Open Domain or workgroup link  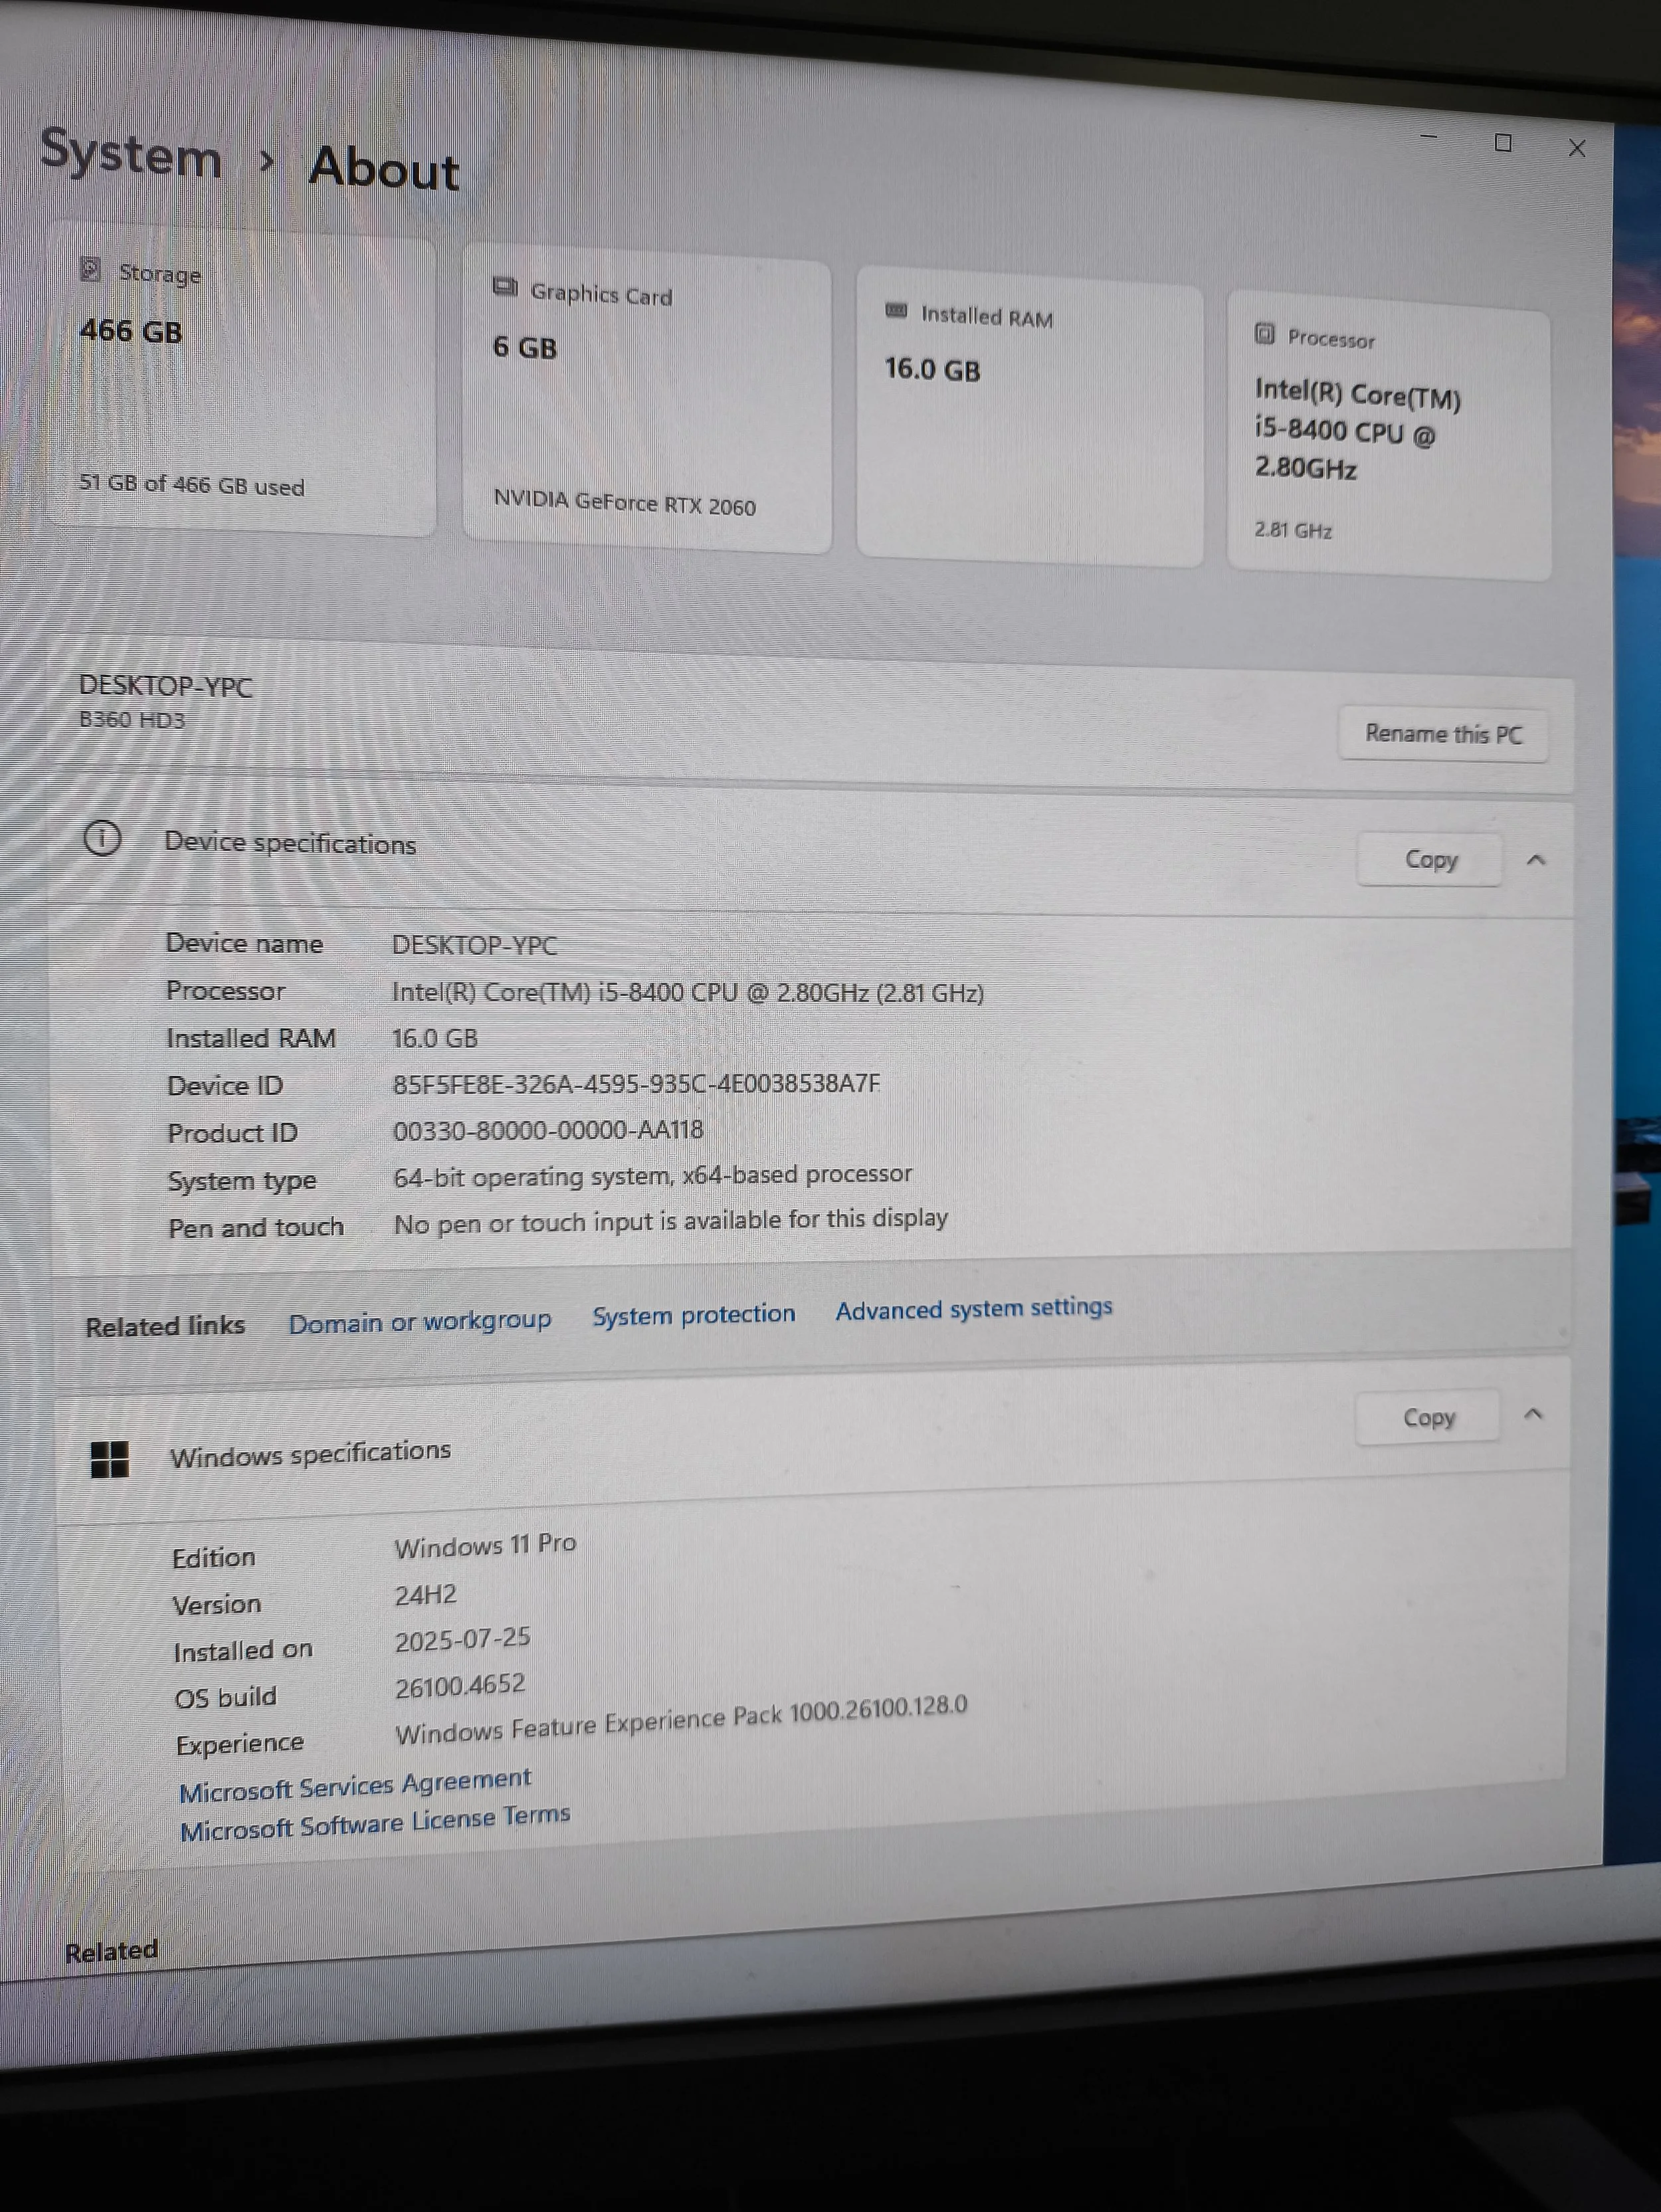tap(419, 1322)
